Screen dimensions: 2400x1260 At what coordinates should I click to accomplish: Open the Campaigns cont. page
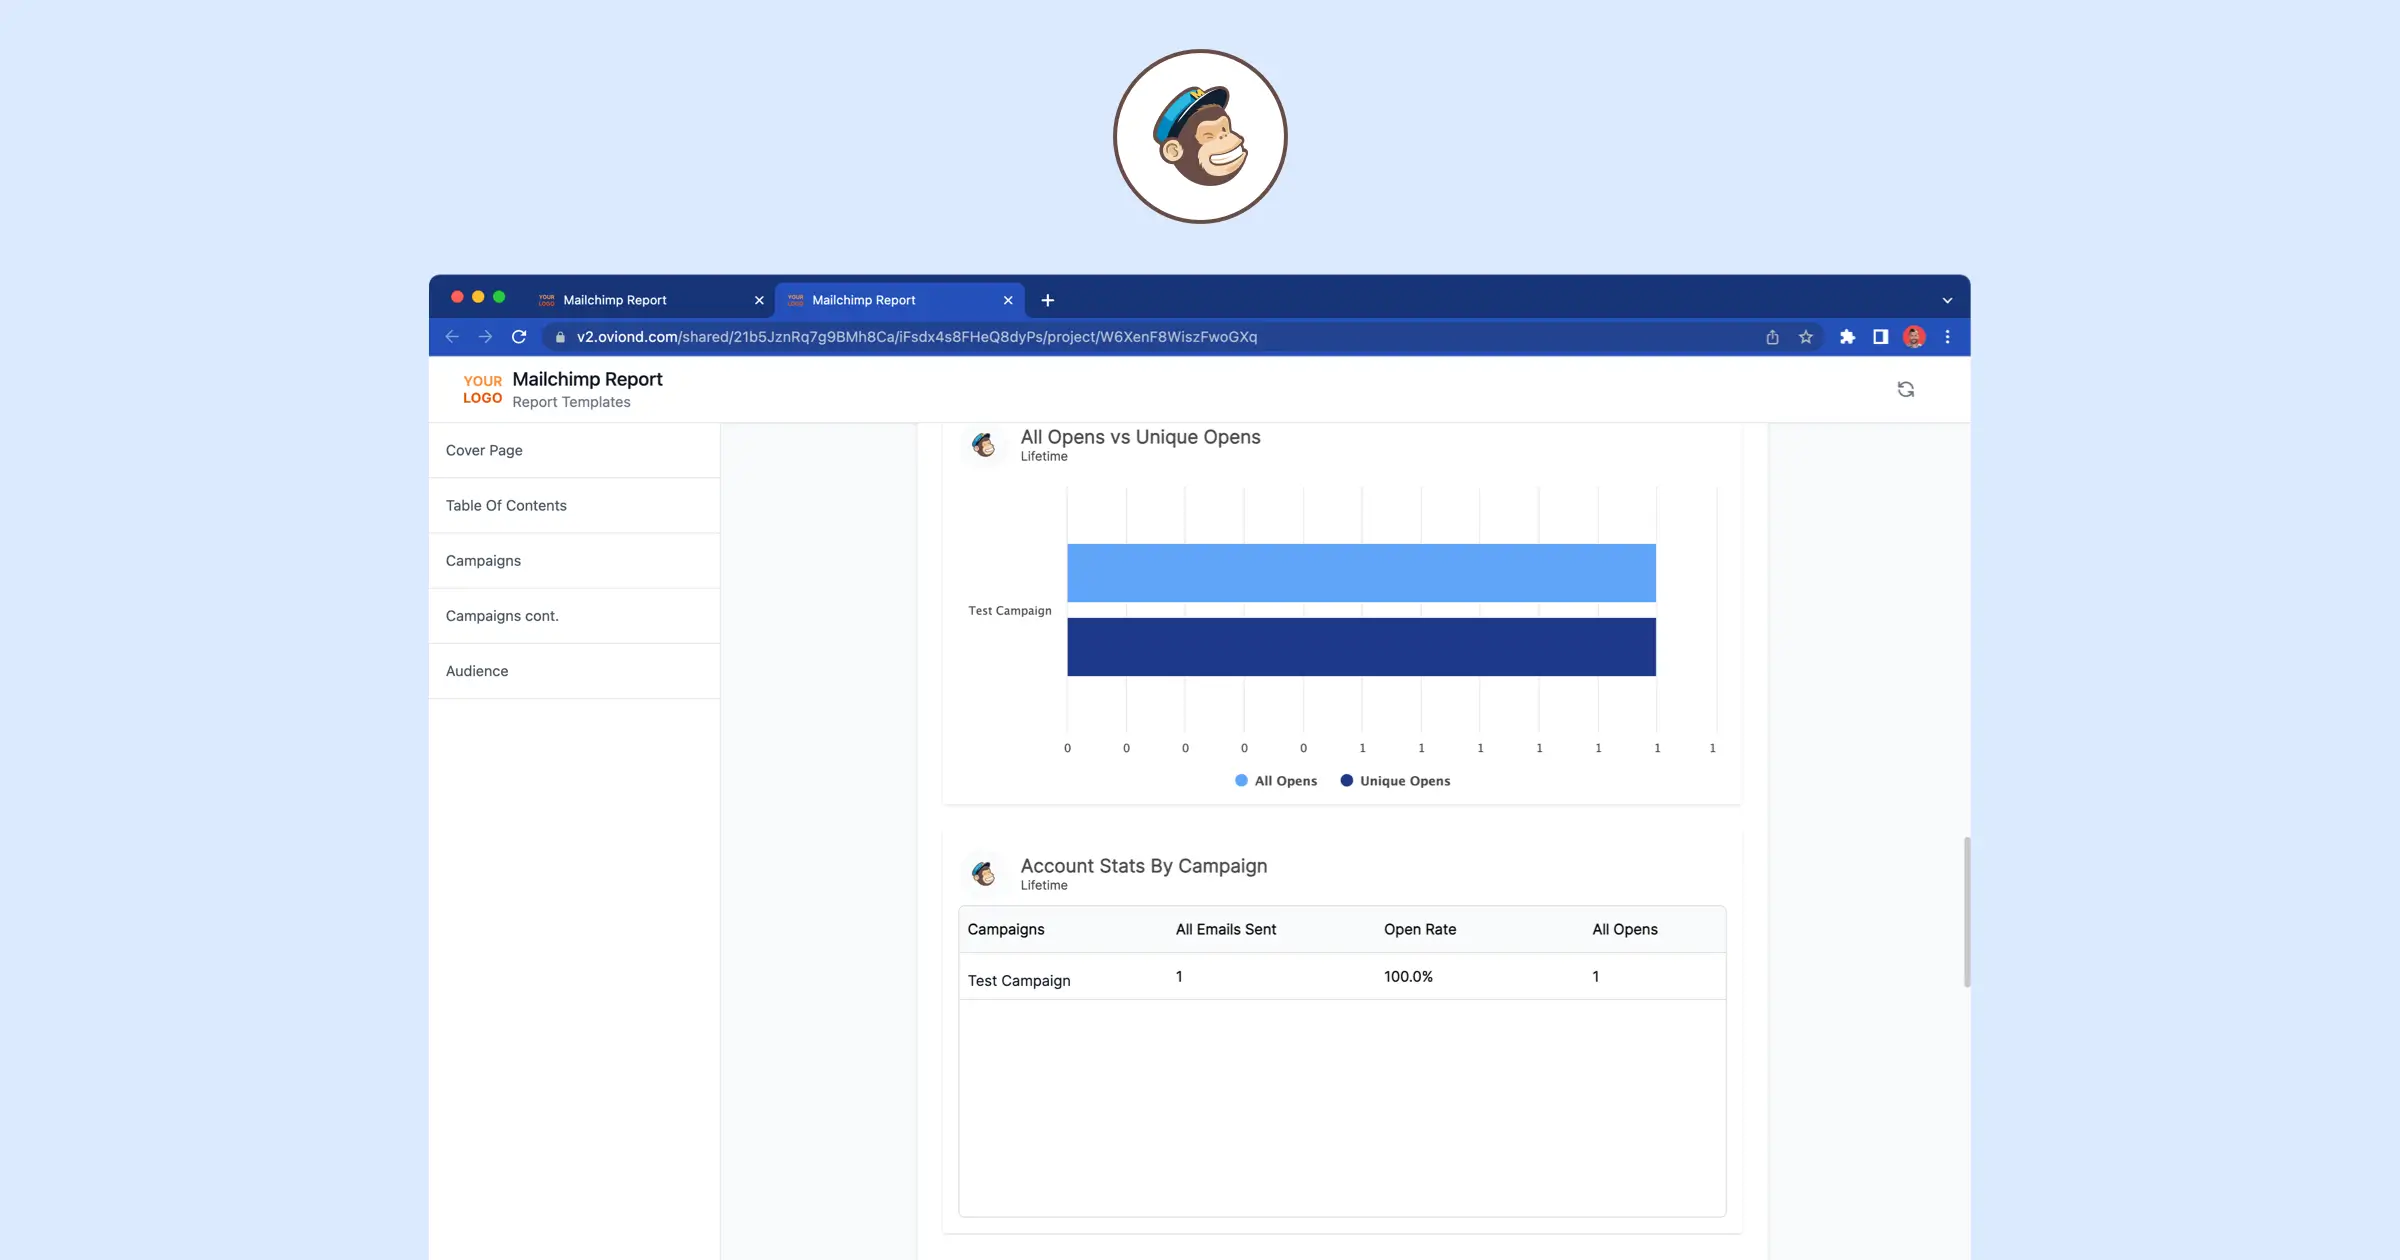point(574,615)
